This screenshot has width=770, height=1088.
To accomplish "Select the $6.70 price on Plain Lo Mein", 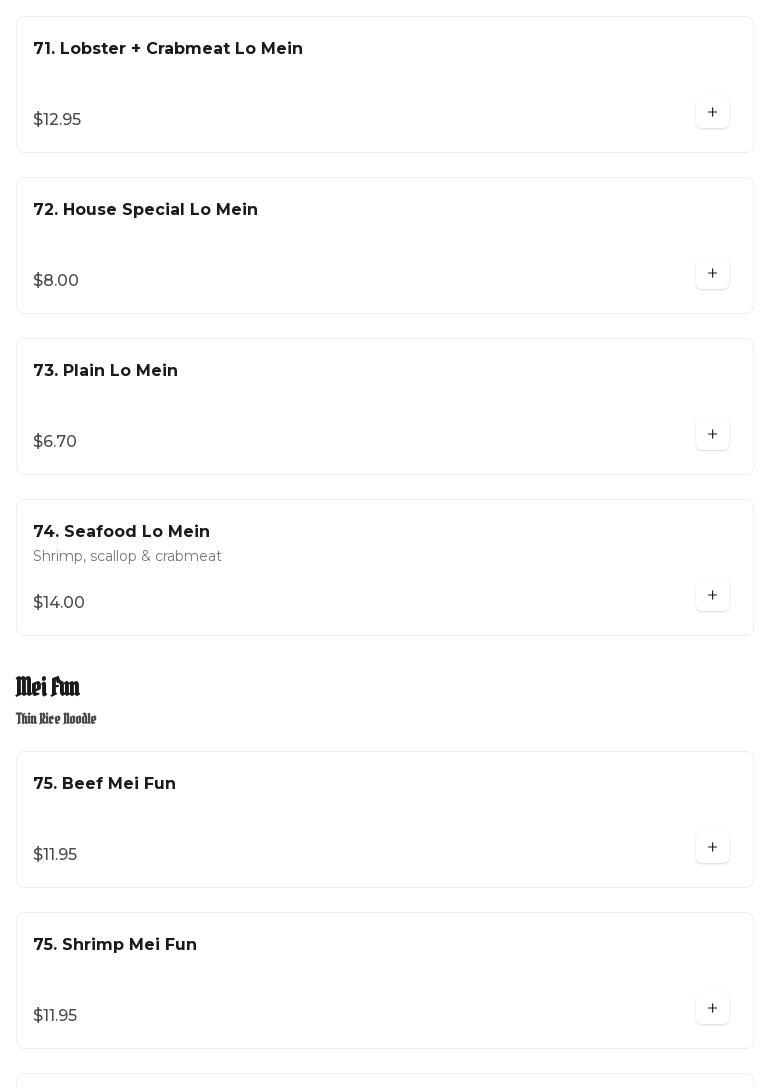I will click(55, 442).
